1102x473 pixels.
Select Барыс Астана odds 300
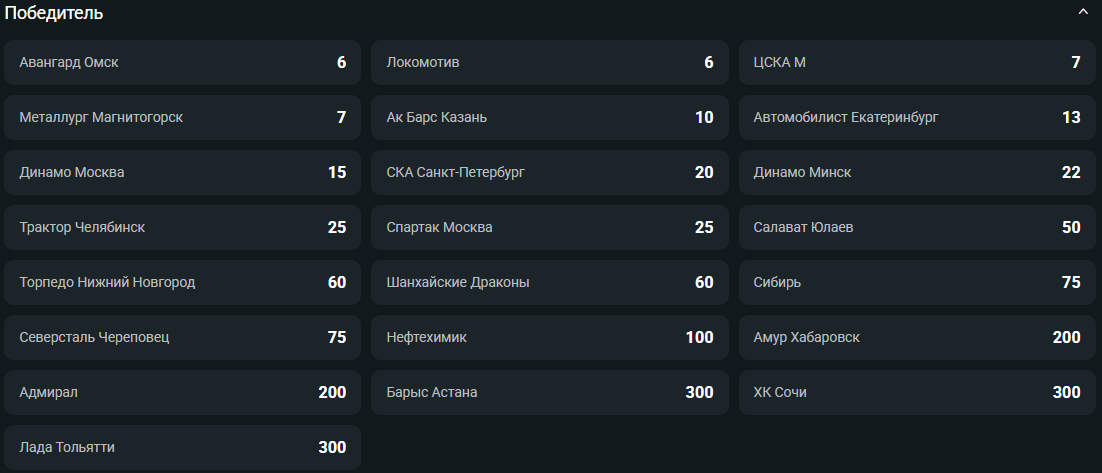550,392
